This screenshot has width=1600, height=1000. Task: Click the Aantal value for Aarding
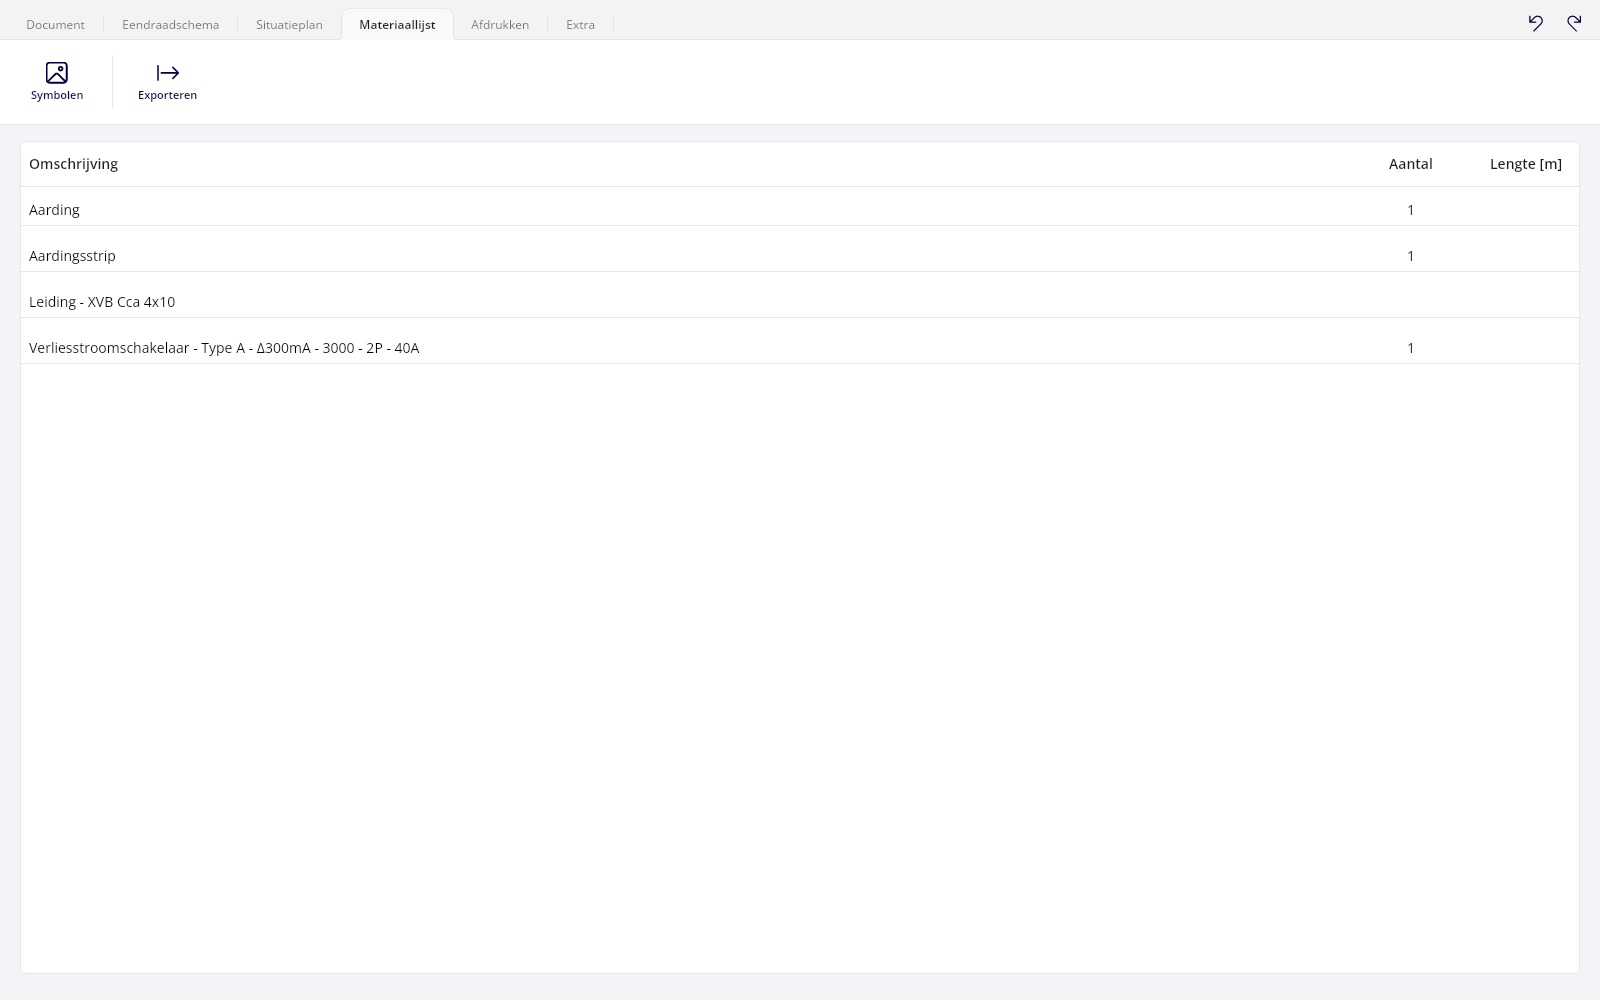[1411, 210]
